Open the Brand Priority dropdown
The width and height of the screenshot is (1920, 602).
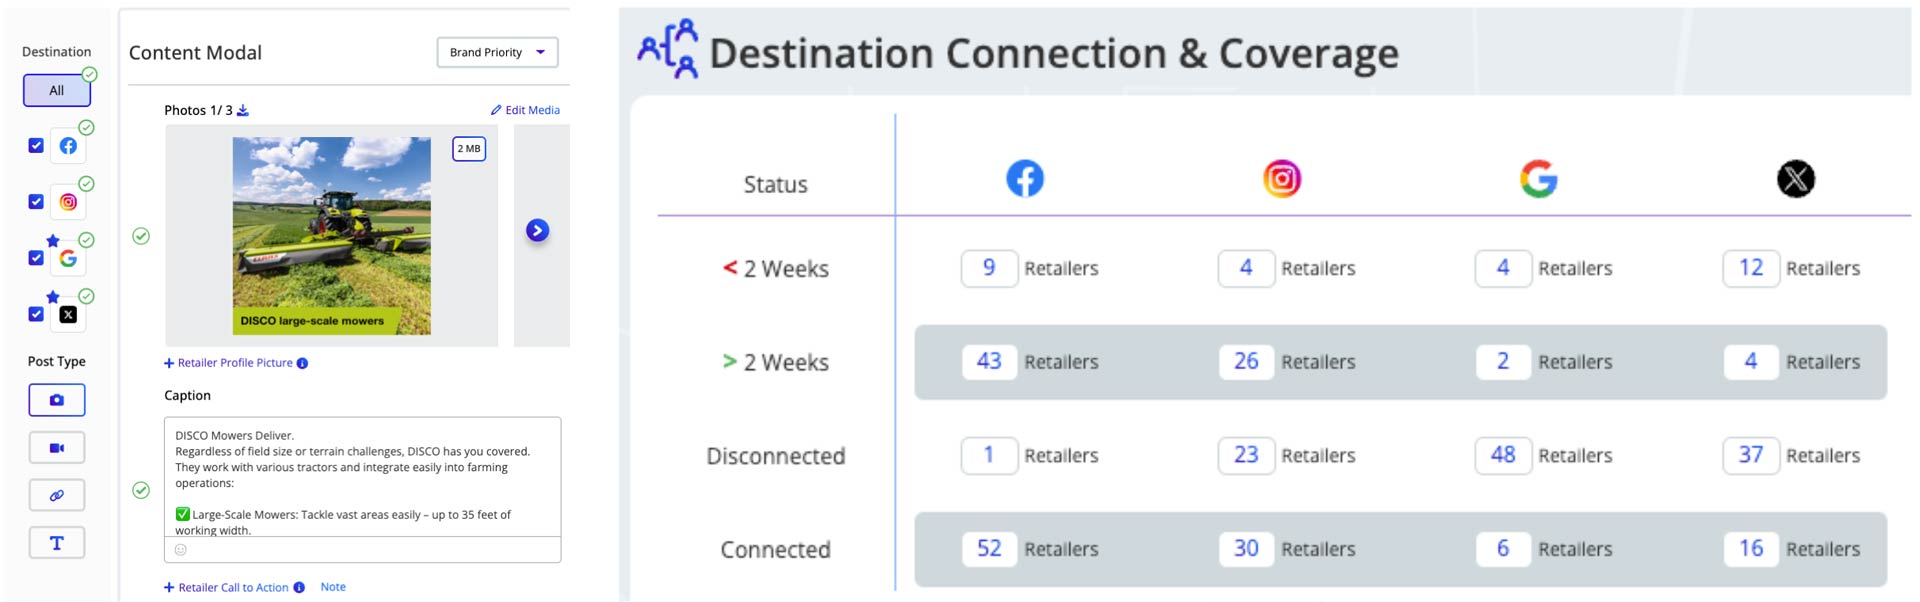497,52
